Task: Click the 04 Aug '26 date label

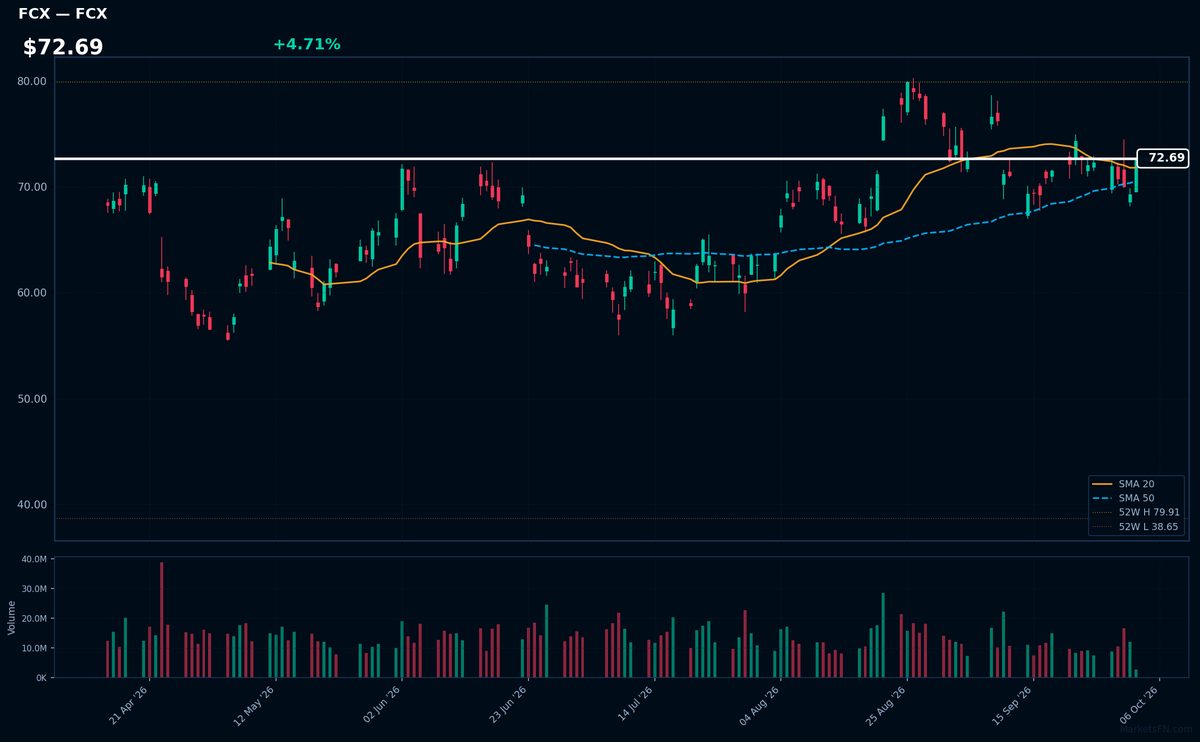Action: 761,705
